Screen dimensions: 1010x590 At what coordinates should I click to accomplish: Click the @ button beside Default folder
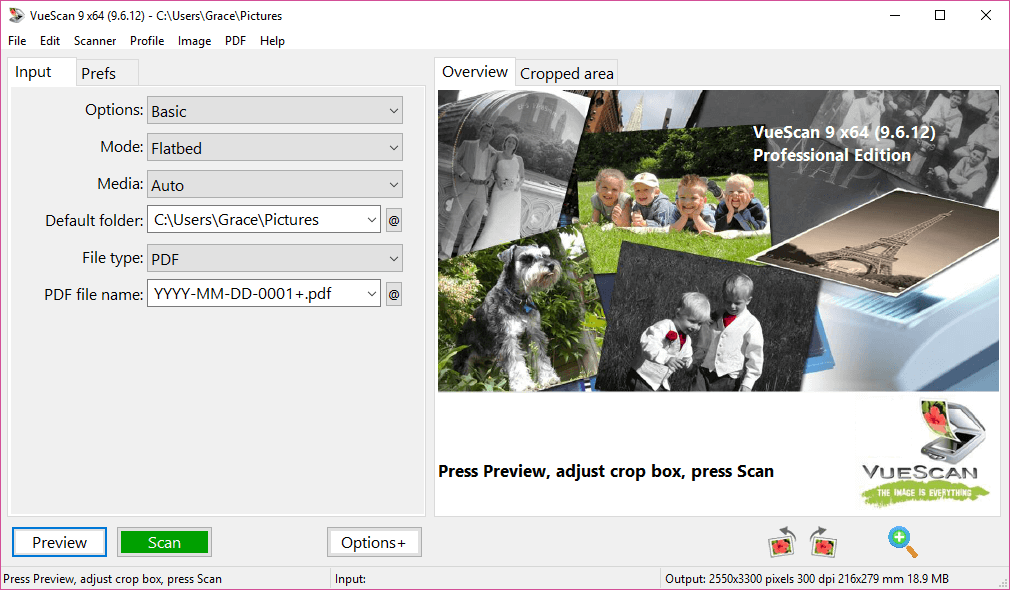(394, 220)
